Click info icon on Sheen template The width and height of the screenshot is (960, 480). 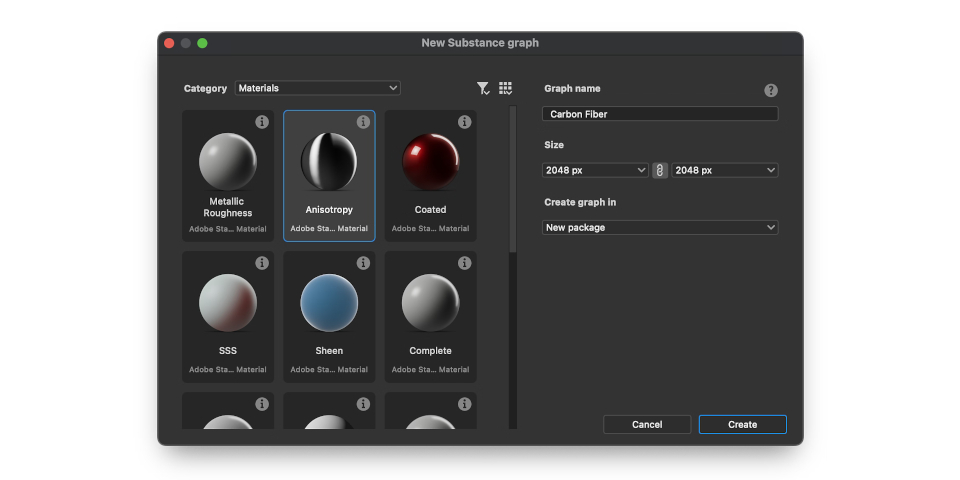(x=363, y=263)
